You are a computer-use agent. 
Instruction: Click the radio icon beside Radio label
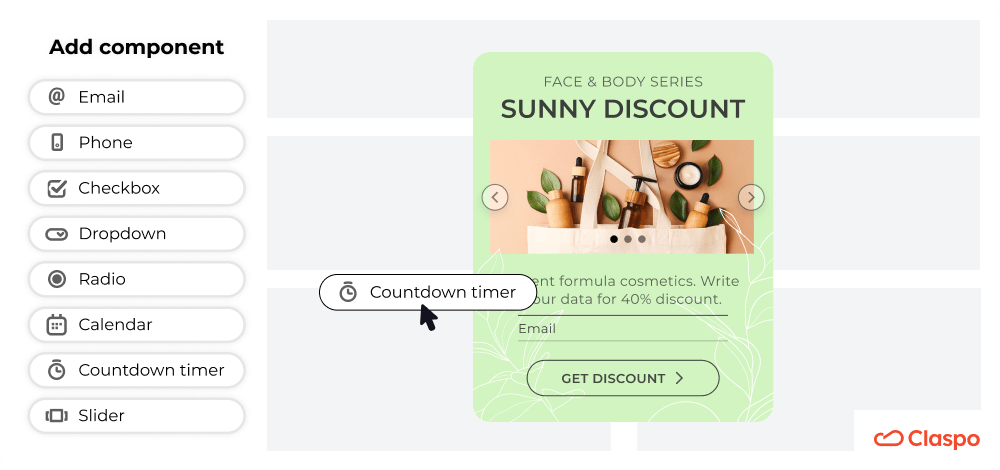click(x=57, y=279)
